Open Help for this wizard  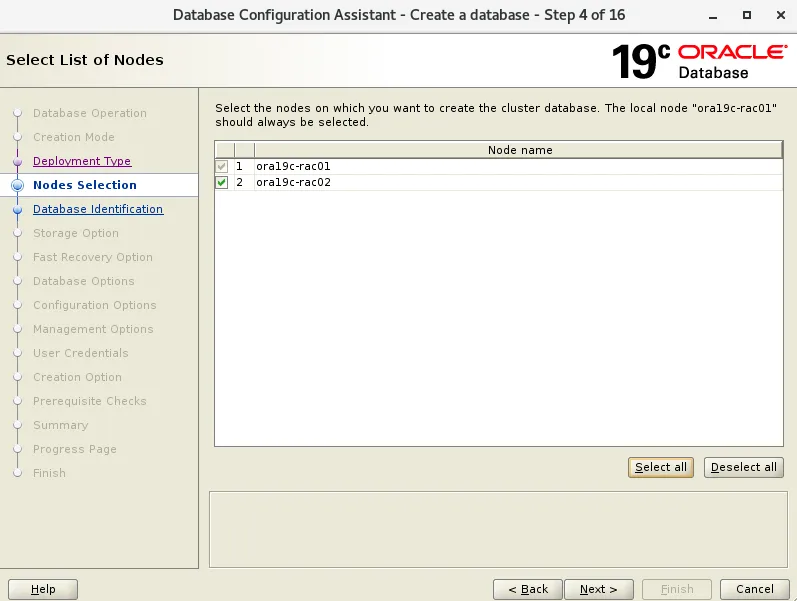click(x=43, y=589)
